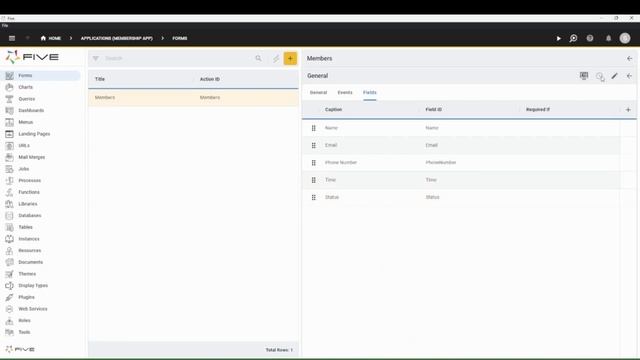Image resolution: width=640 pixels, height=360 pixels.
Task: Open the inspect magnifier icon in top bar
Action: [573, 38]
